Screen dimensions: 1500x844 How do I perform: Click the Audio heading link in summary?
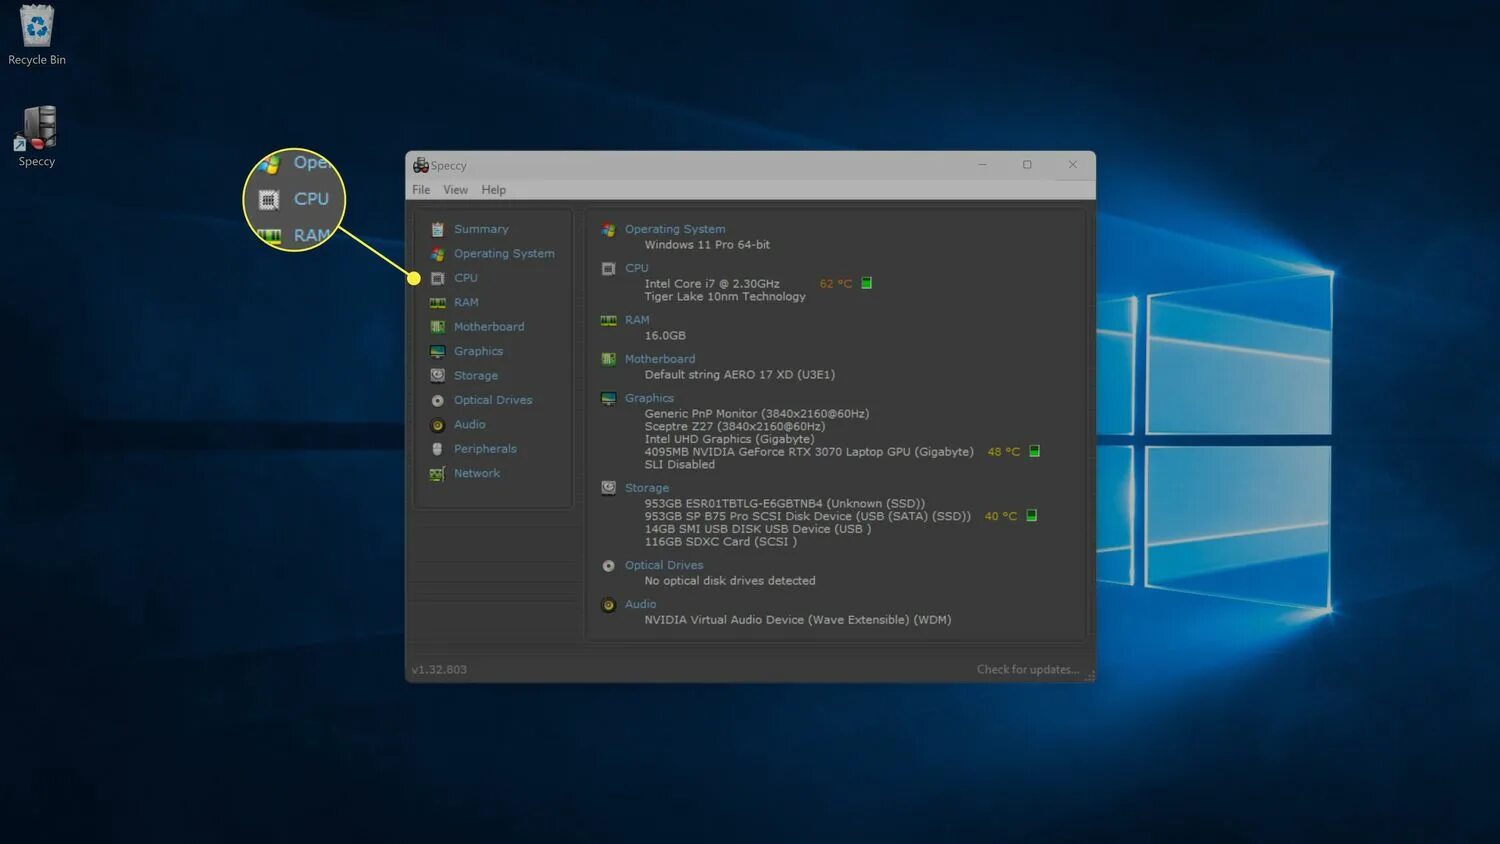pos(640,605)
